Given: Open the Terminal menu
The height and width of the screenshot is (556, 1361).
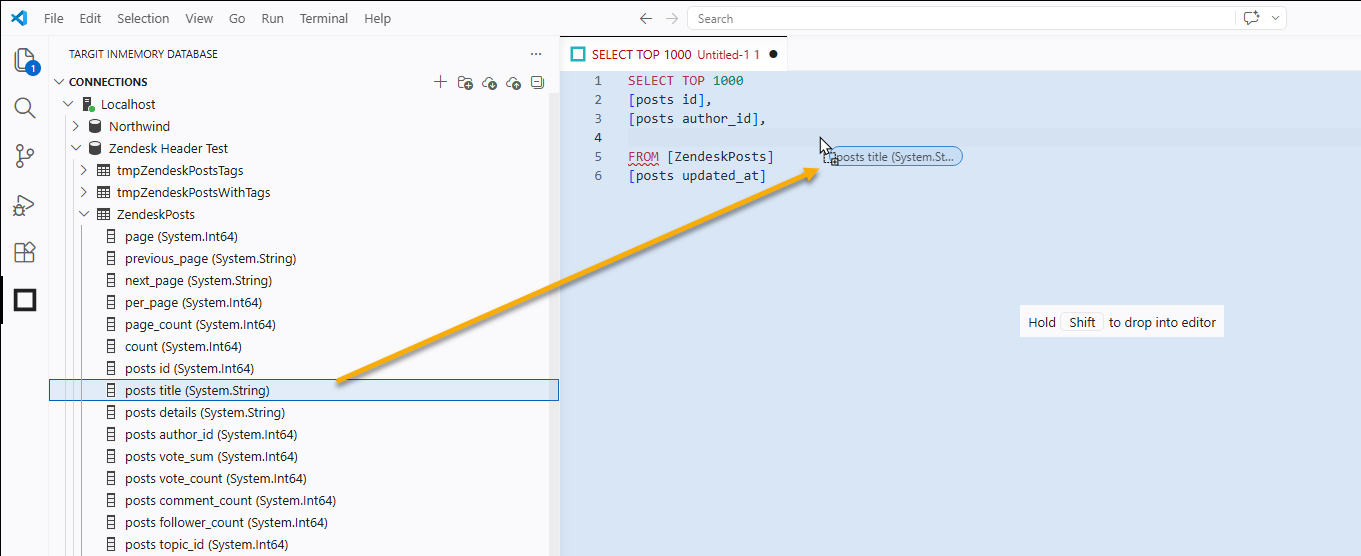Looking at the screenshot, I should pyautogui.click(x=324, y=18).
